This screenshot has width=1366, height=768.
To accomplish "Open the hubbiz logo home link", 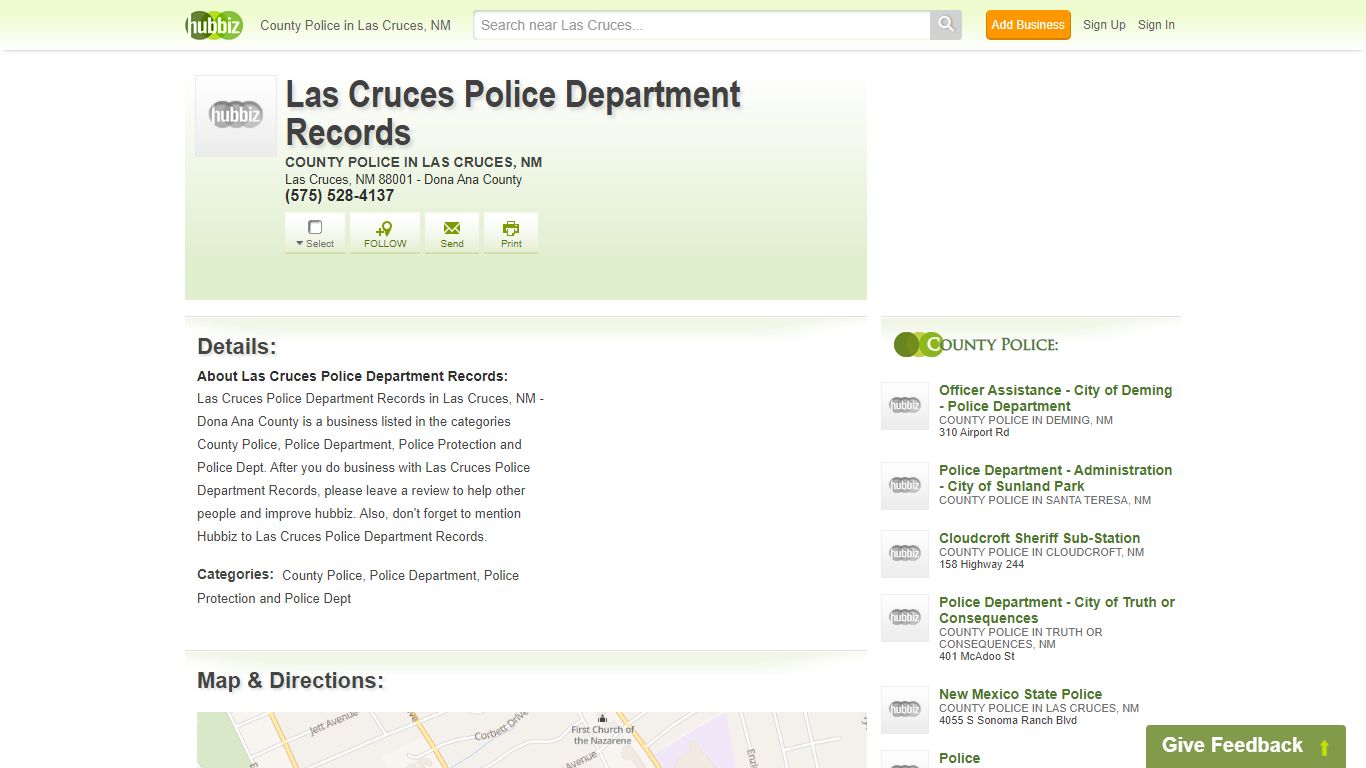I will [214, 25].
